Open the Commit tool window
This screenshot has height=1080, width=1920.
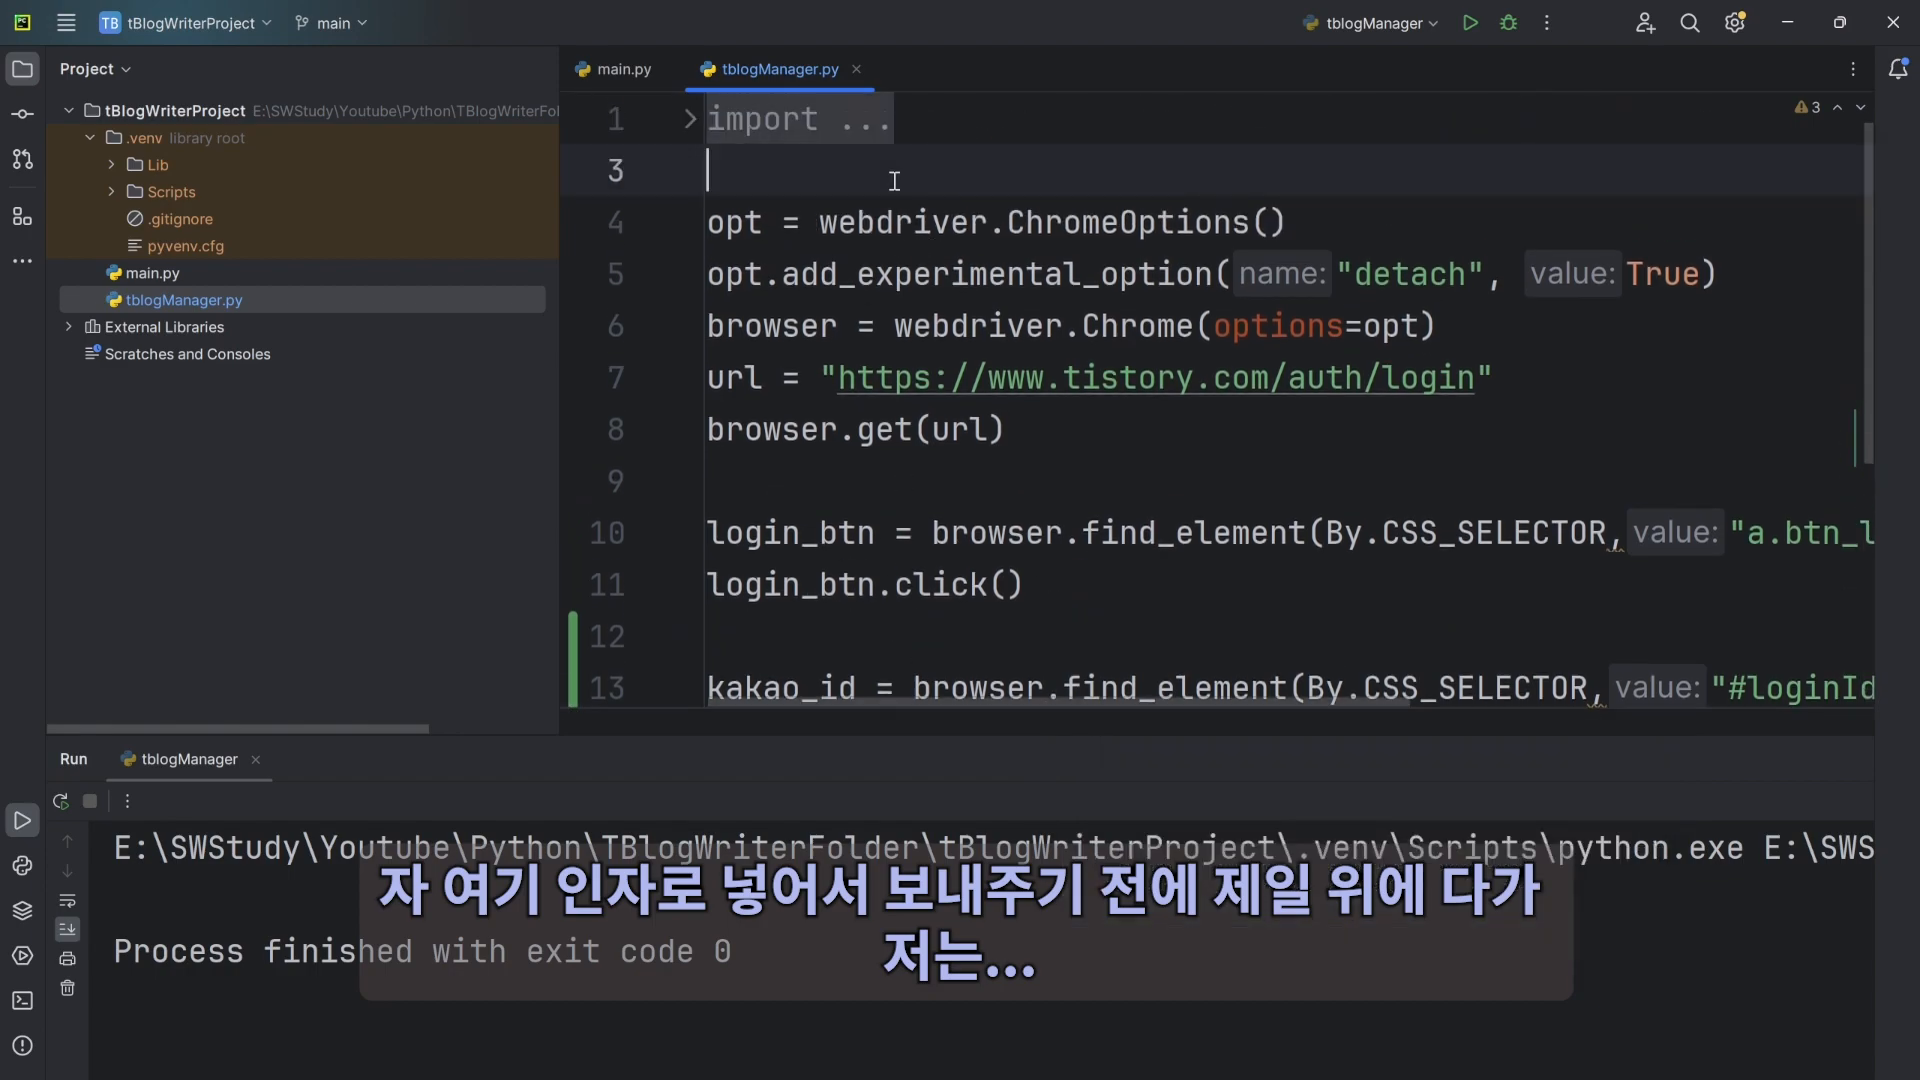tap(22, 114)
